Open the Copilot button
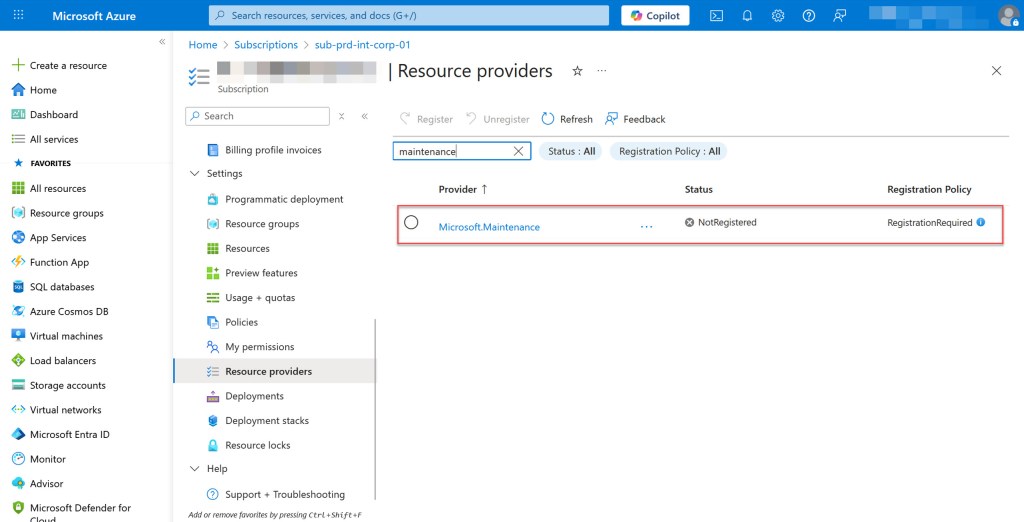The height and width of the screenshot is (522, 1024). [655, 16]
